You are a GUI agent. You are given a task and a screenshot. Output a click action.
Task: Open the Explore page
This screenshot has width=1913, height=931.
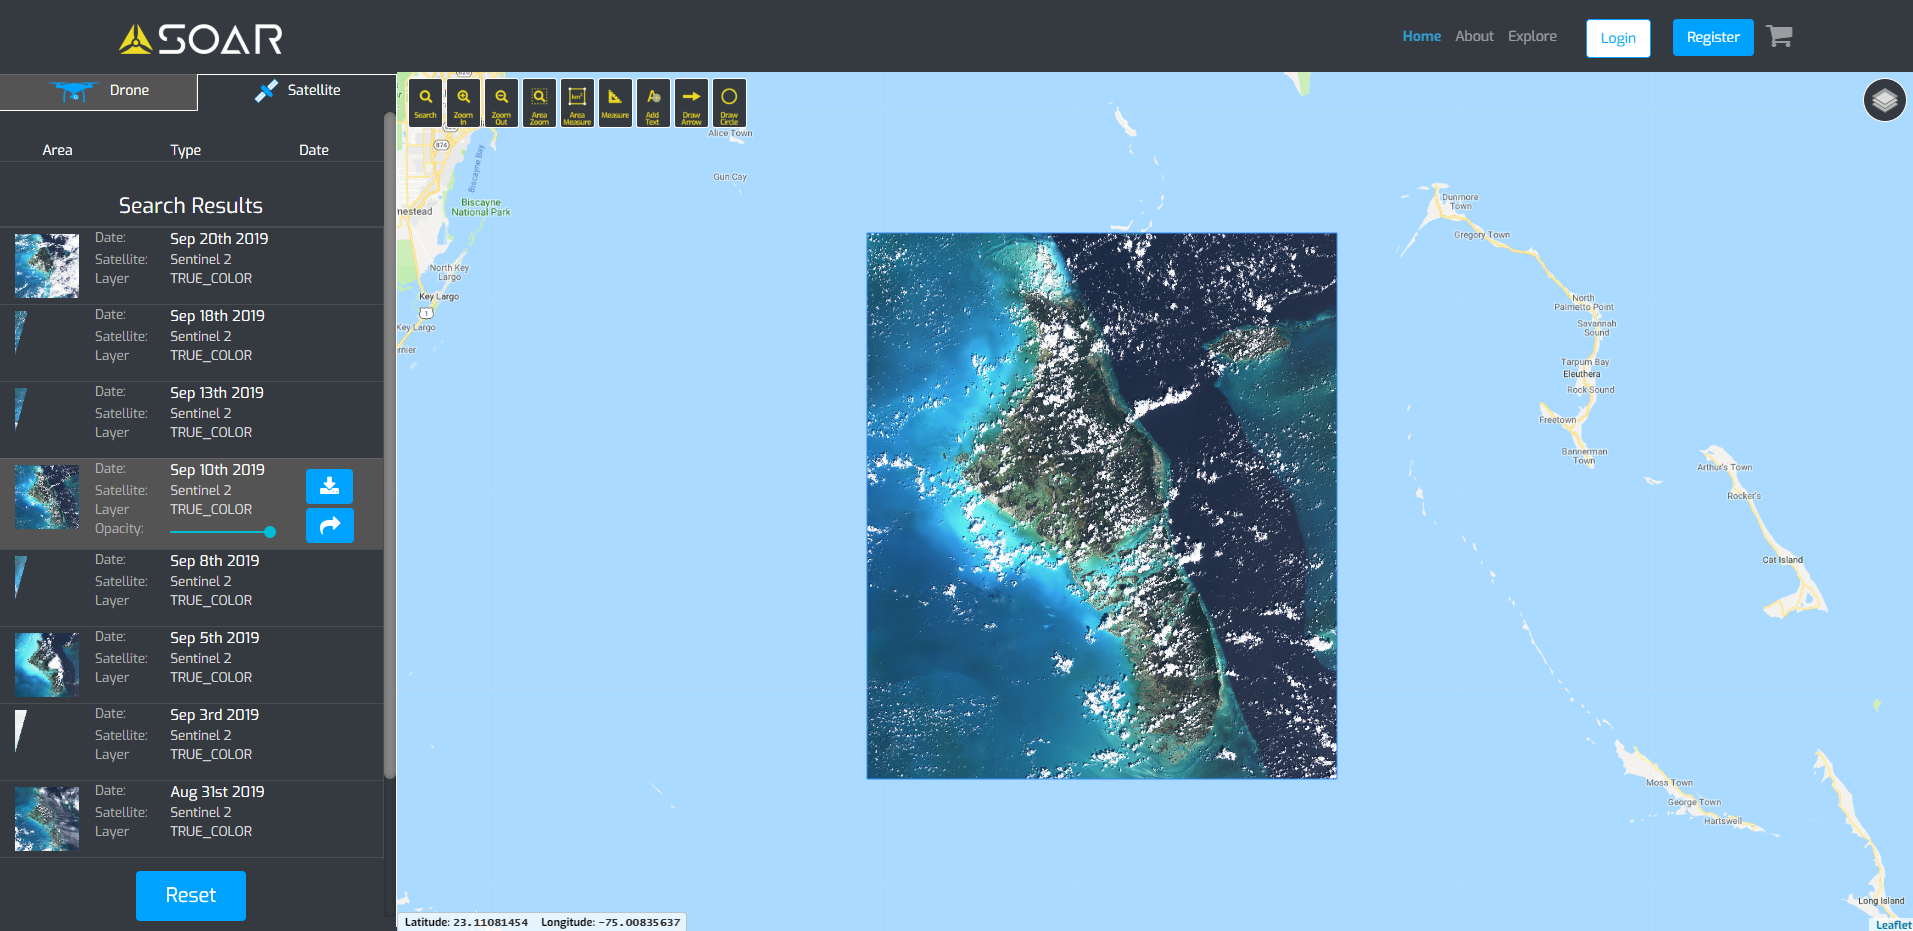click(1532, 36)
